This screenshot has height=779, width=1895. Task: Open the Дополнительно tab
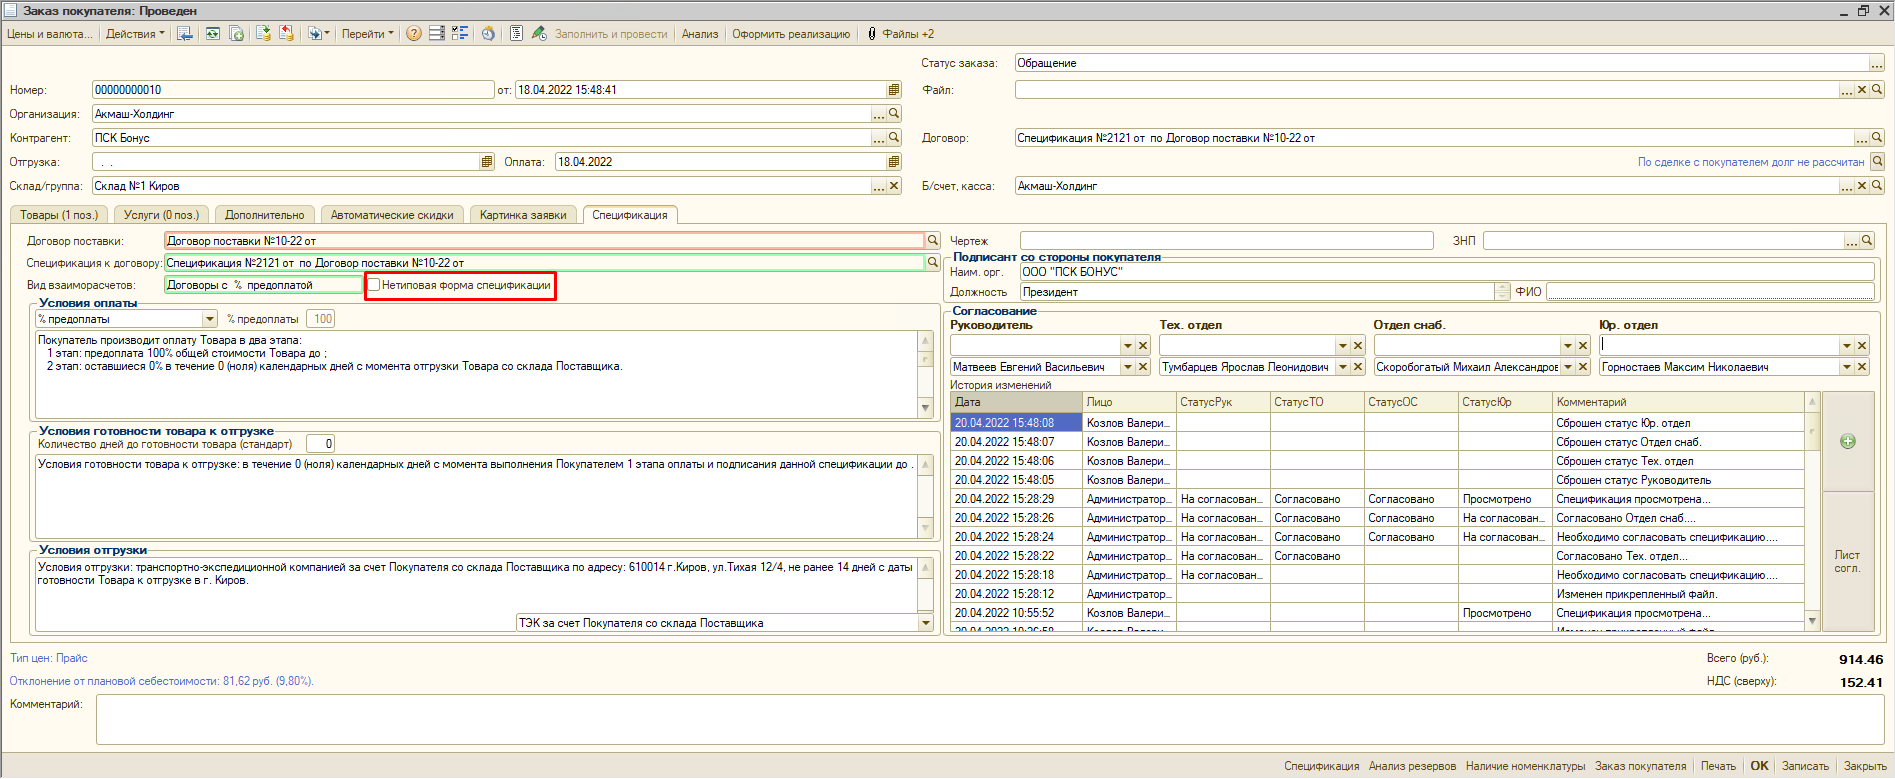pyautogui.click(x=265, y=215)
